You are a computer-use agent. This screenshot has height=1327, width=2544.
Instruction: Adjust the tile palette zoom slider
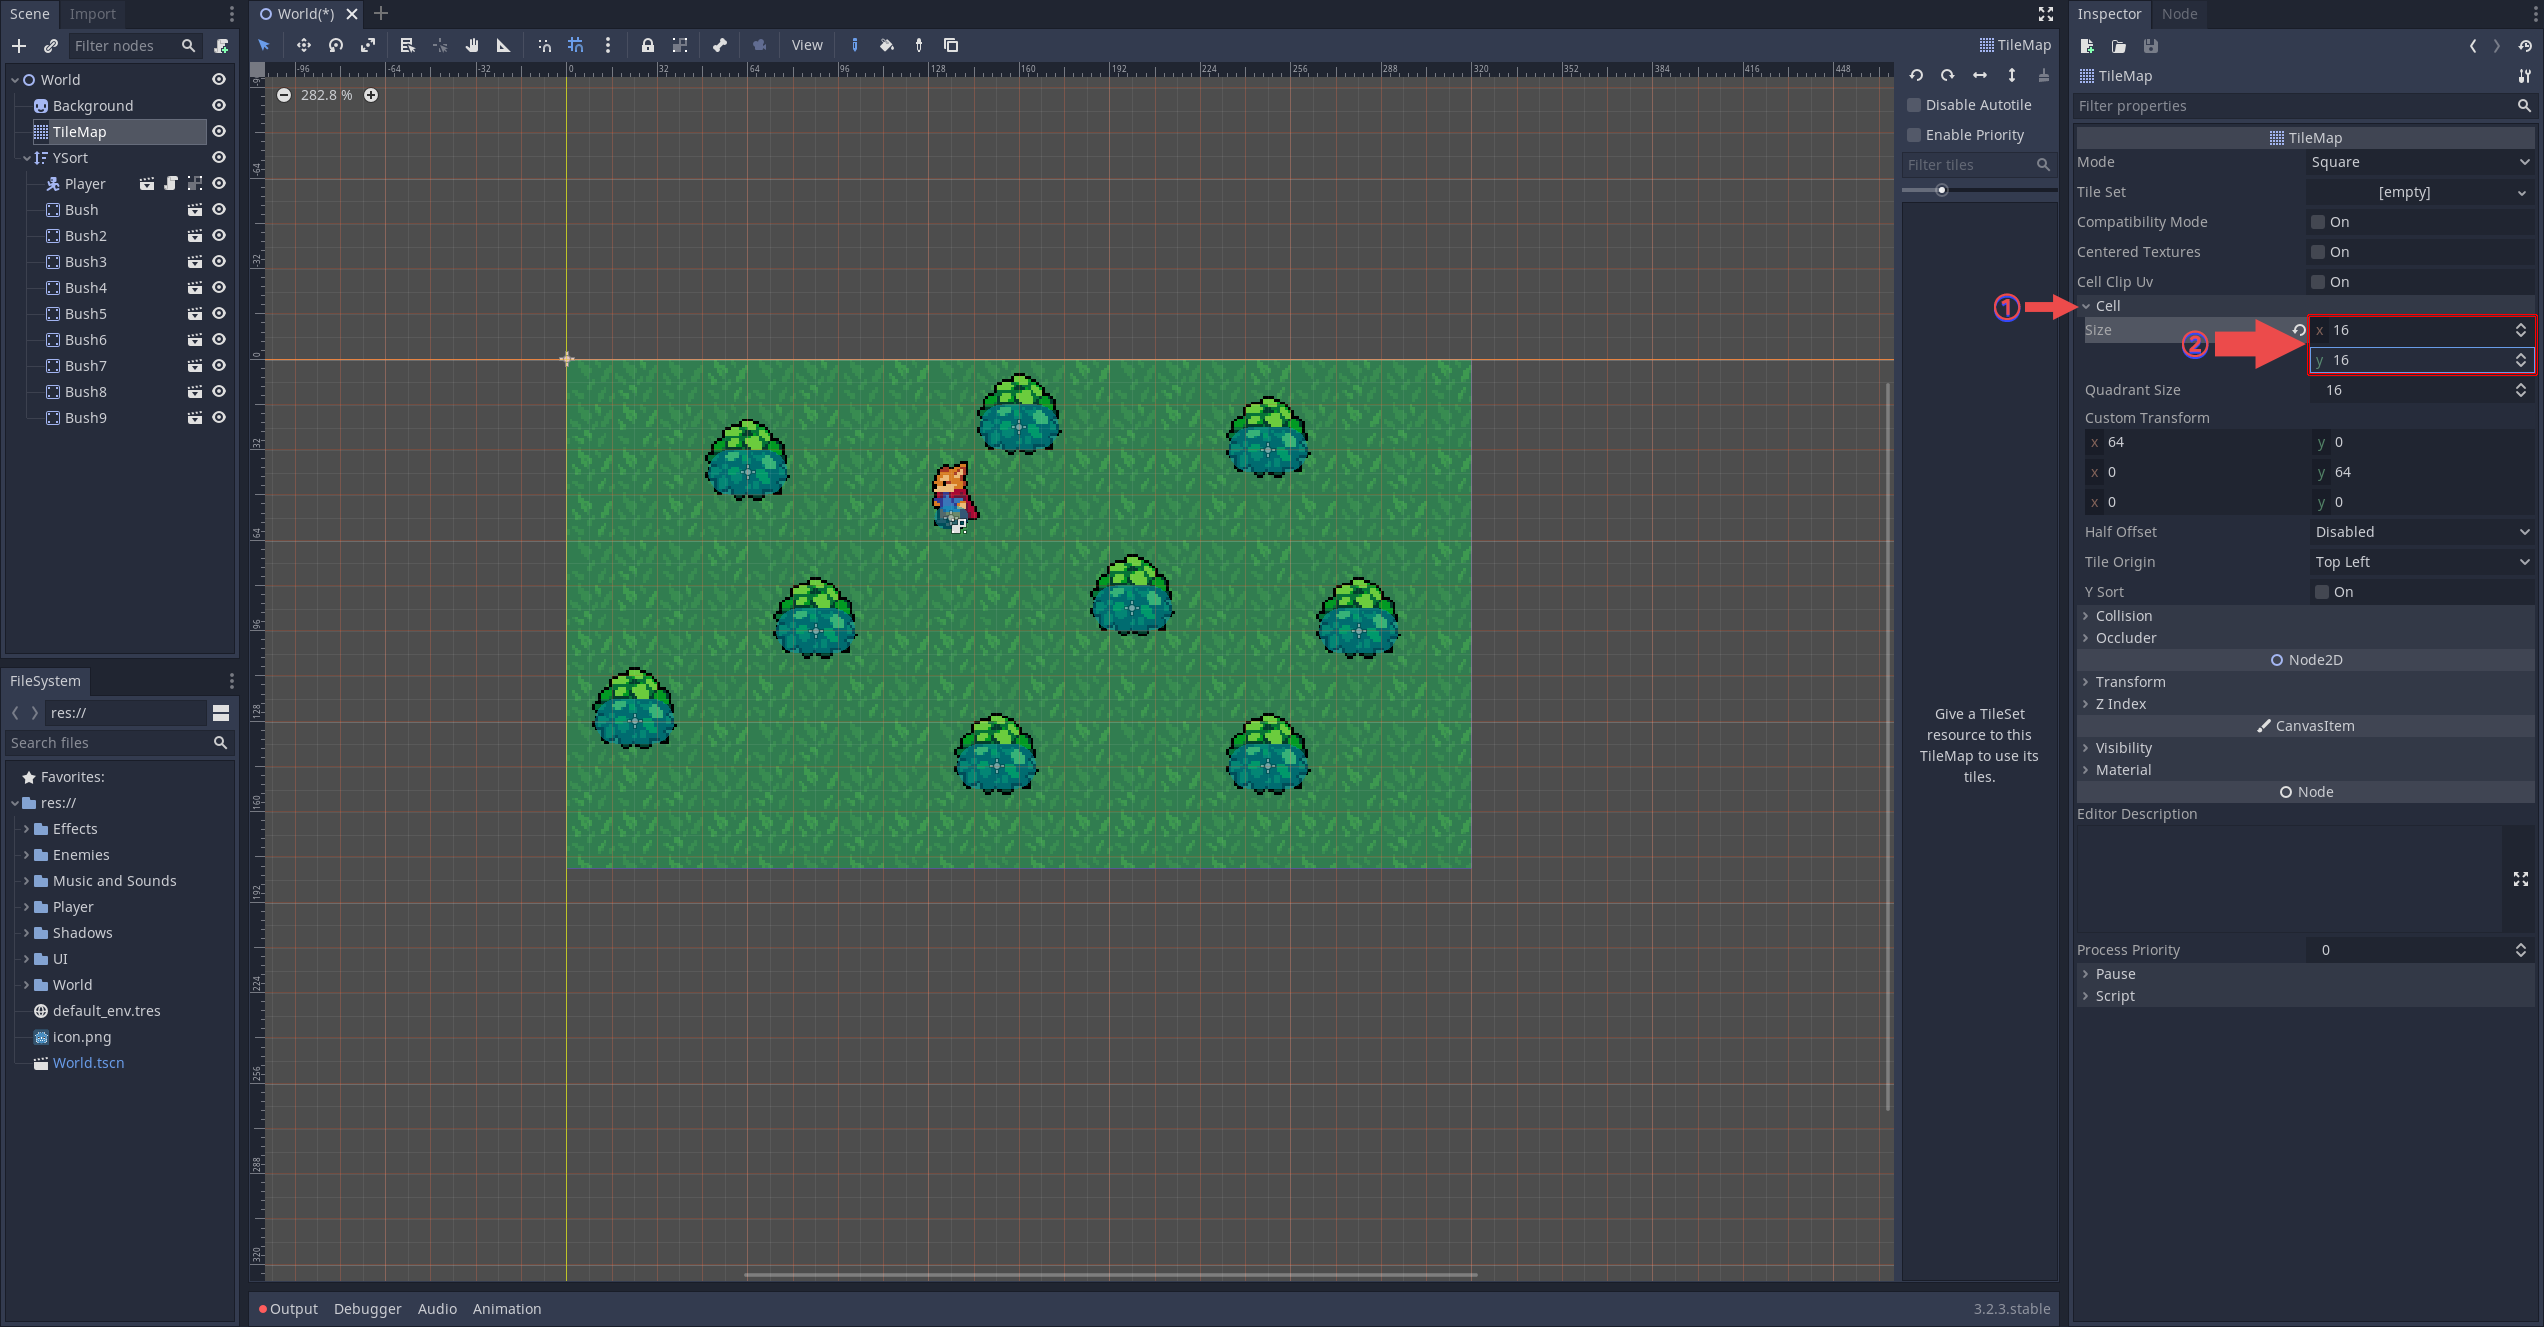tap(1941, 190)
